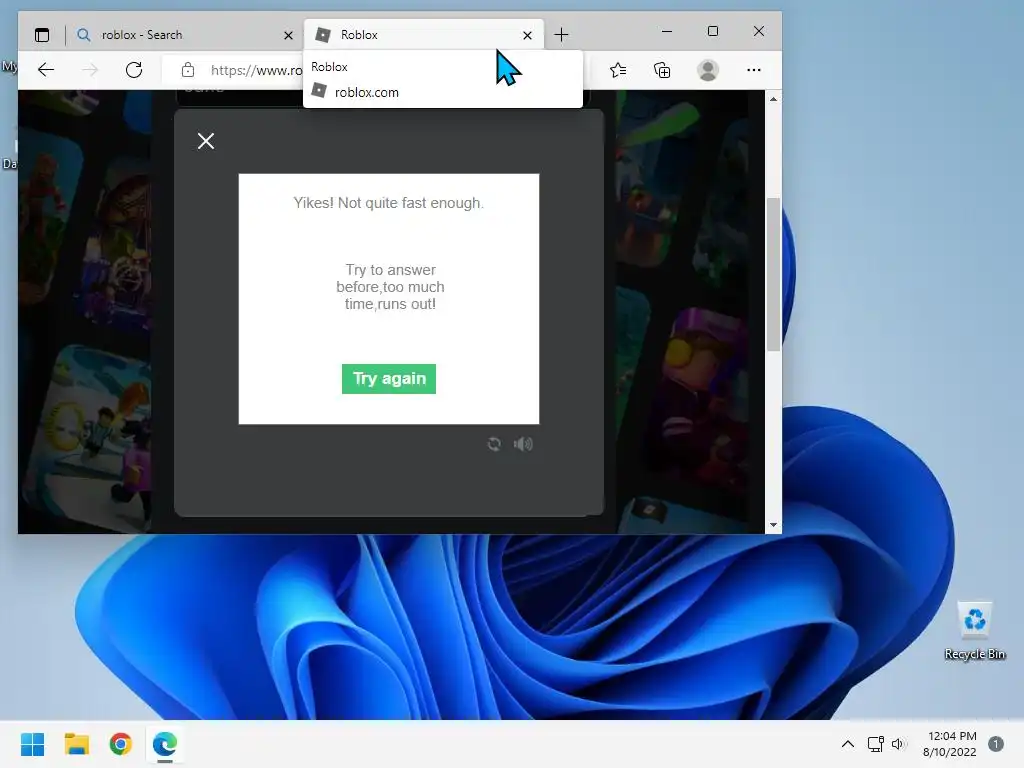Image resolution: width=1024 pixels, height=768 pixels.
Task: Click the scrollbar up arrow
Action: tap(773, 99)
